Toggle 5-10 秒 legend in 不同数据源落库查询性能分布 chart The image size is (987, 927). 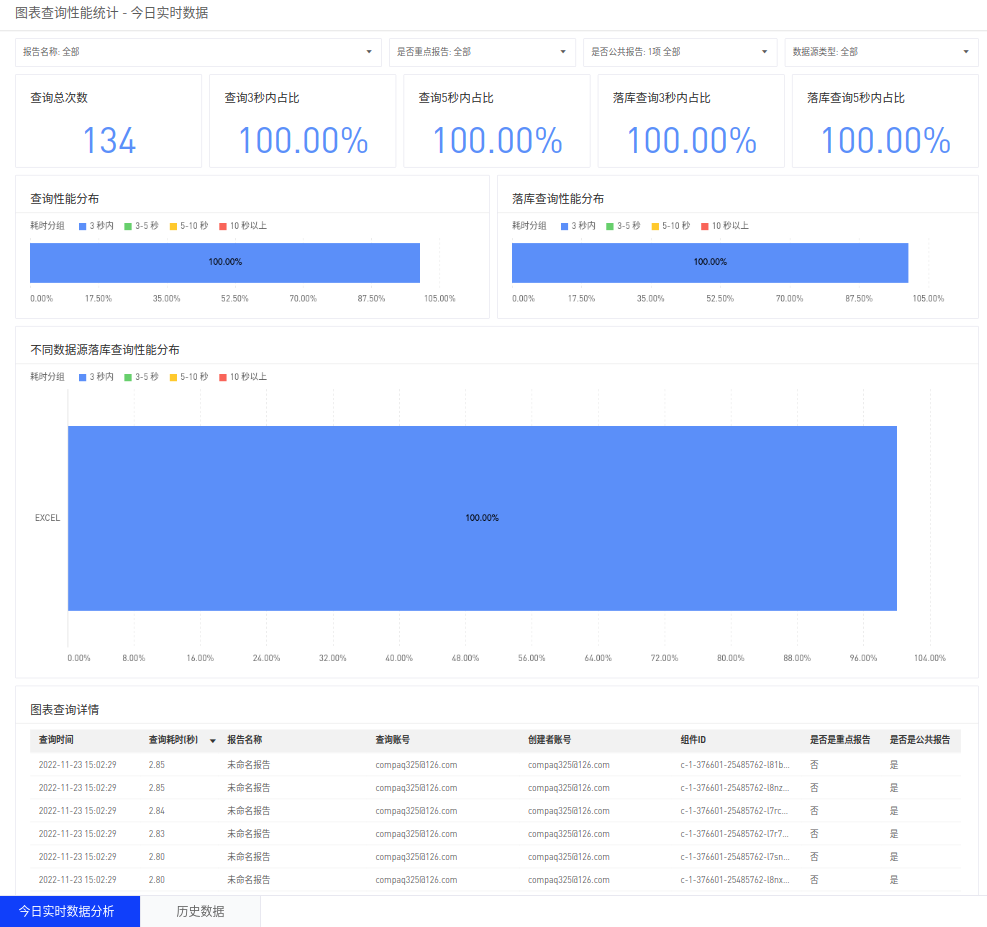point(188,377)
